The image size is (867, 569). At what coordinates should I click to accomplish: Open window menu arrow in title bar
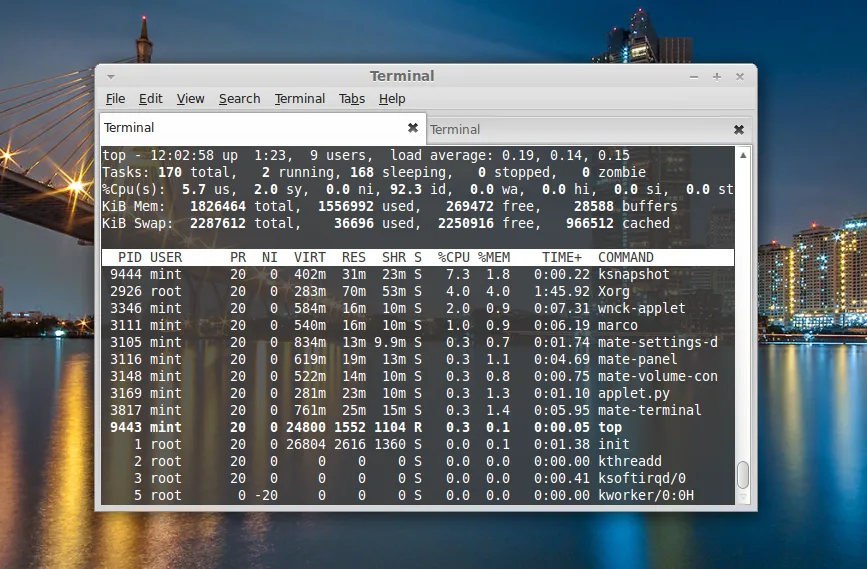point(111,76)
